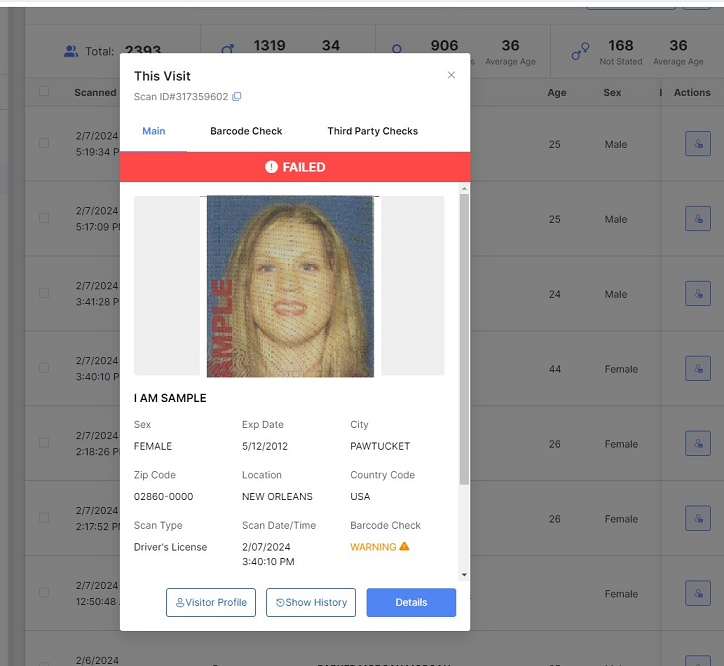Screen dimensions: 724x666
Task: Click the Show History button
Action: pyautogui.click(x=311, y=602)
